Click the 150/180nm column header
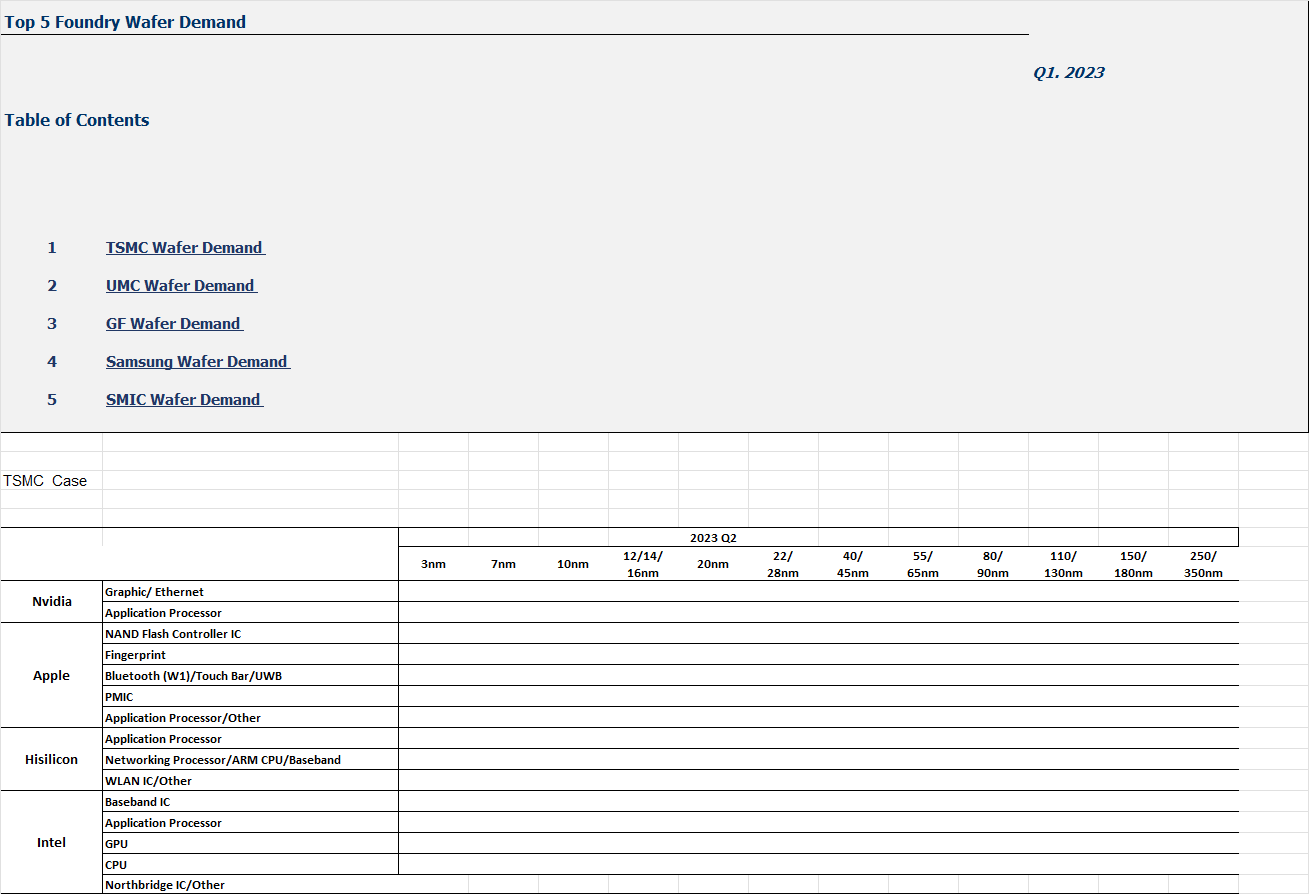 1133,564
